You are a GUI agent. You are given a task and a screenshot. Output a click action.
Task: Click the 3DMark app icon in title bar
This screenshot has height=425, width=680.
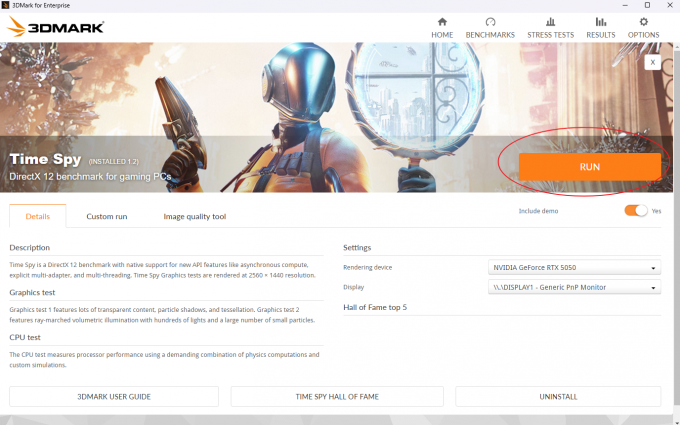(x=5, y=5)
